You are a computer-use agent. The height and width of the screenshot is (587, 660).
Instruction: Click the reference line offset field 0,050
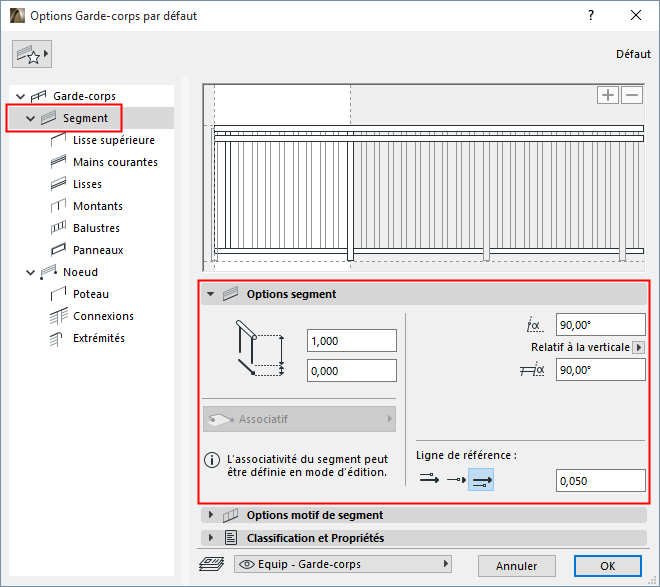[x=601, y=481]
